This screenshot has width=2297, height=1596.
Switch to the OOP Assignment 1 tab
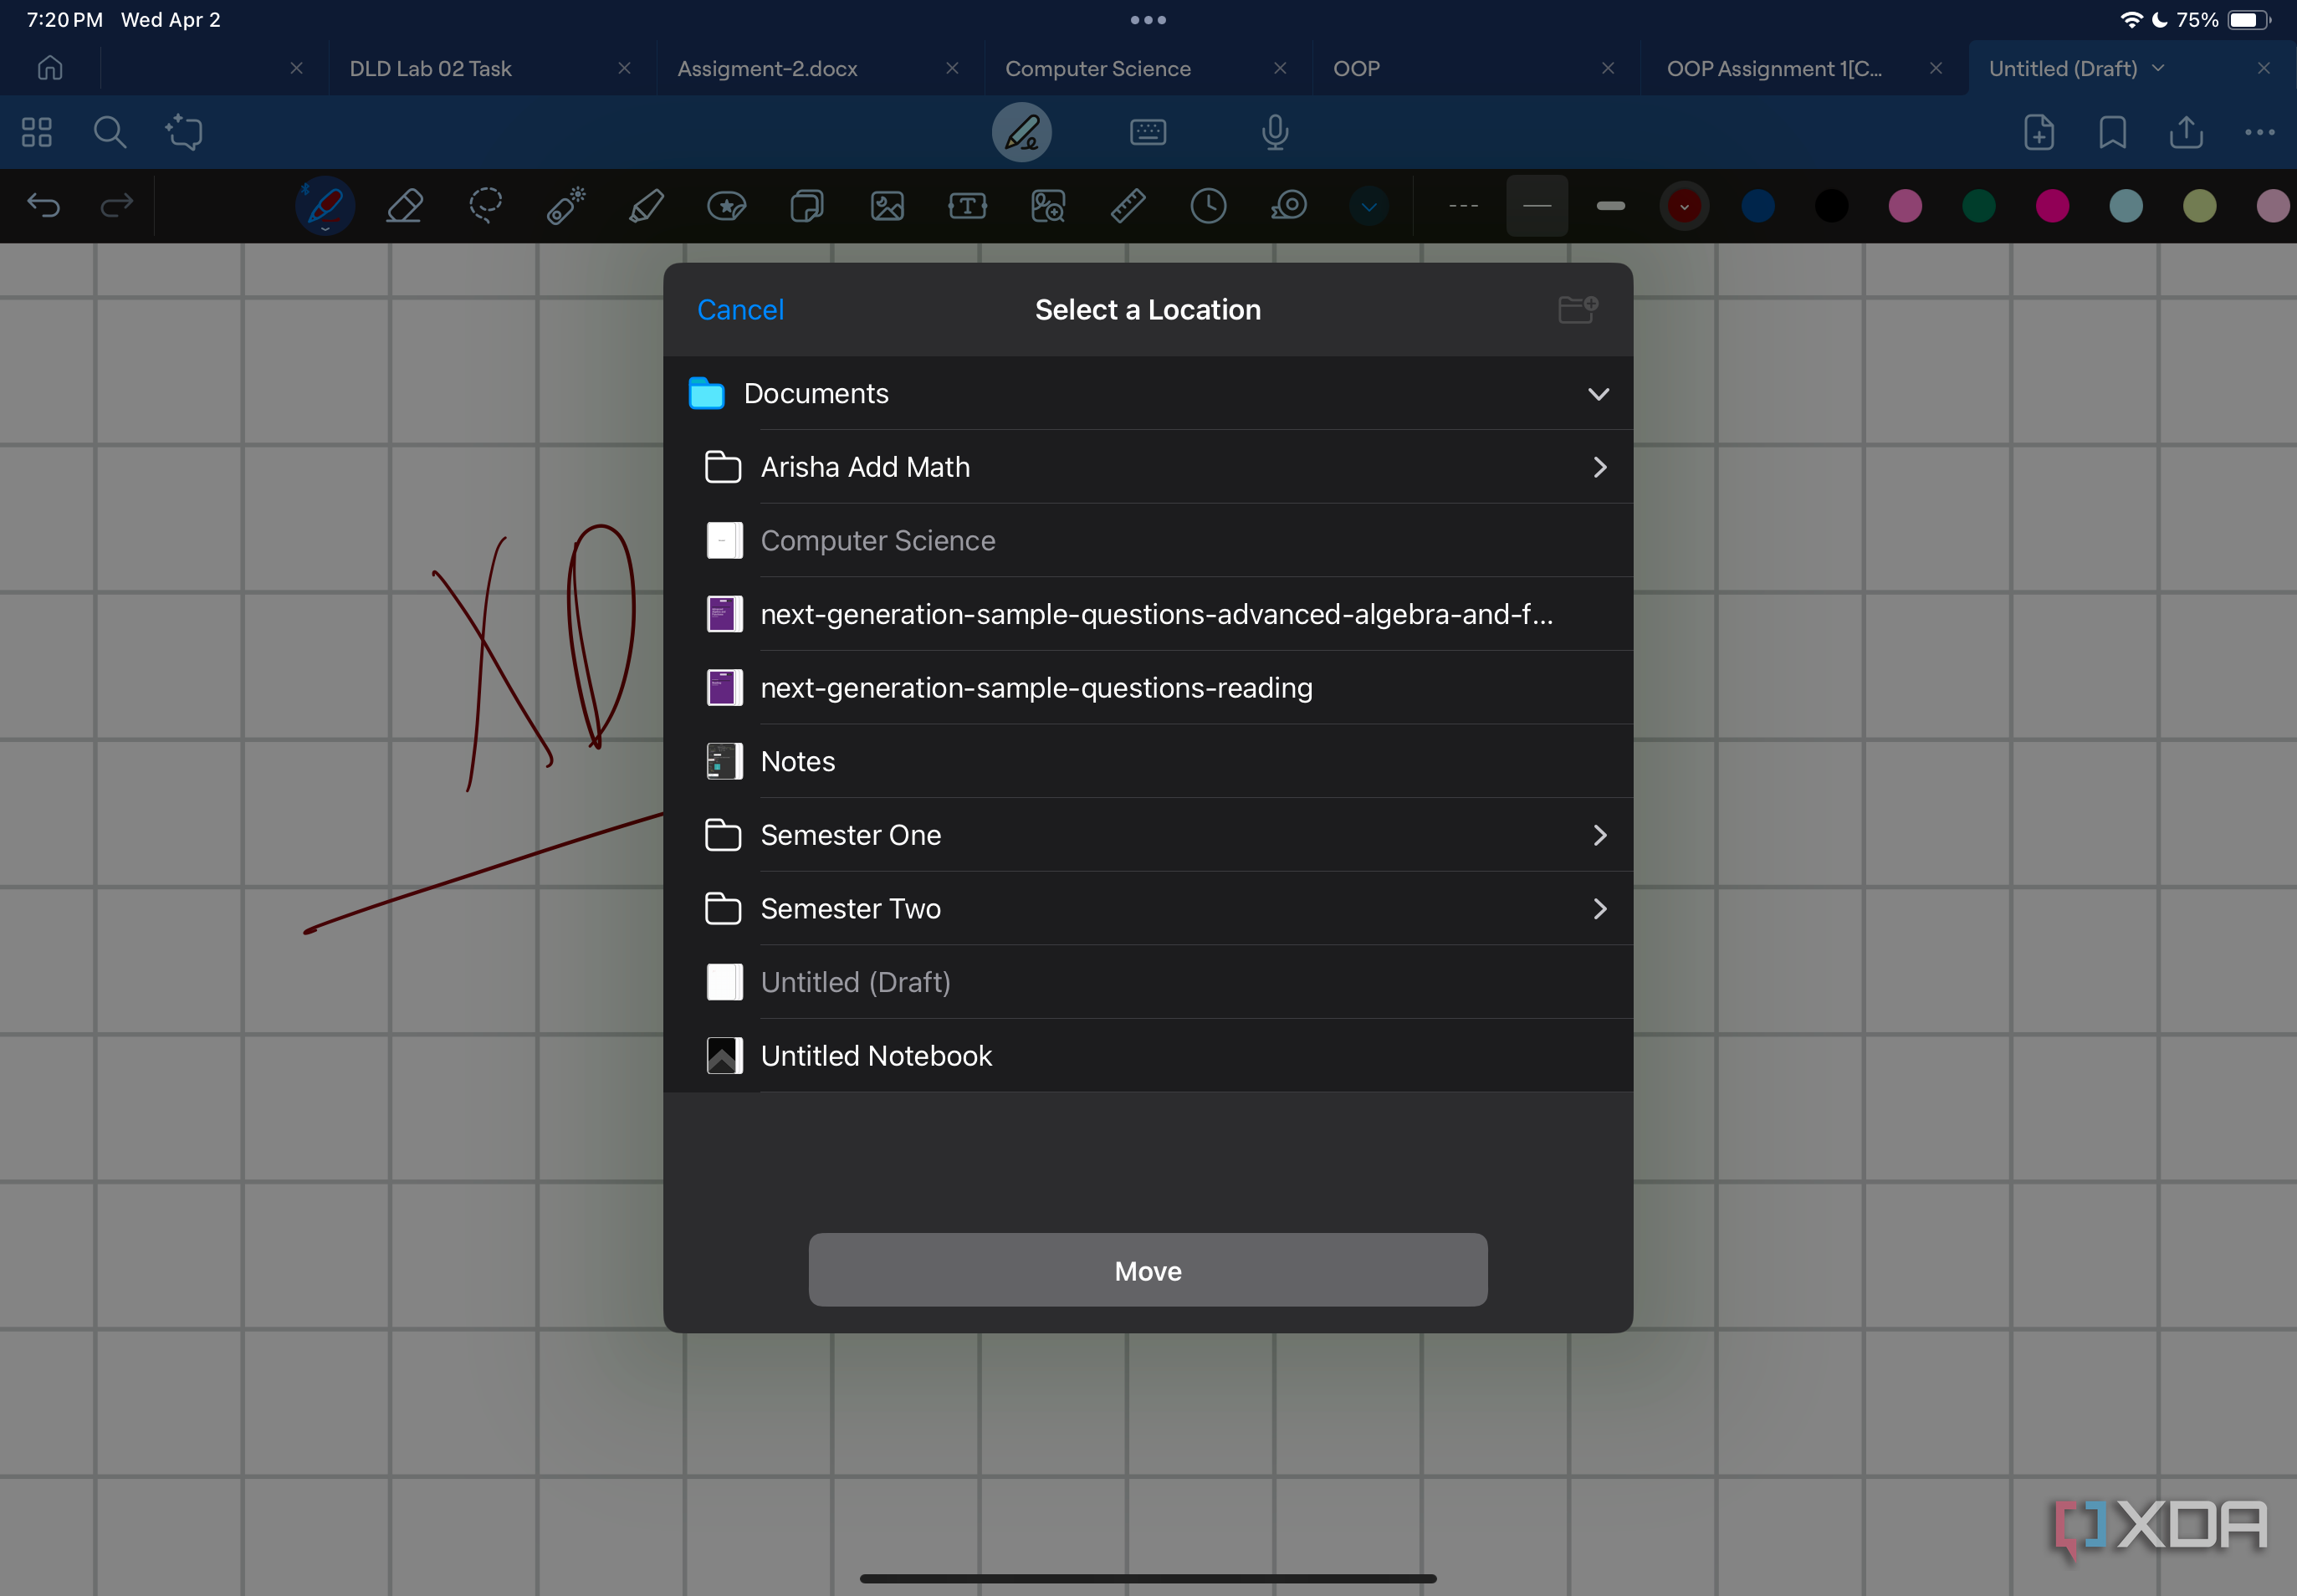coord(1774,68)
